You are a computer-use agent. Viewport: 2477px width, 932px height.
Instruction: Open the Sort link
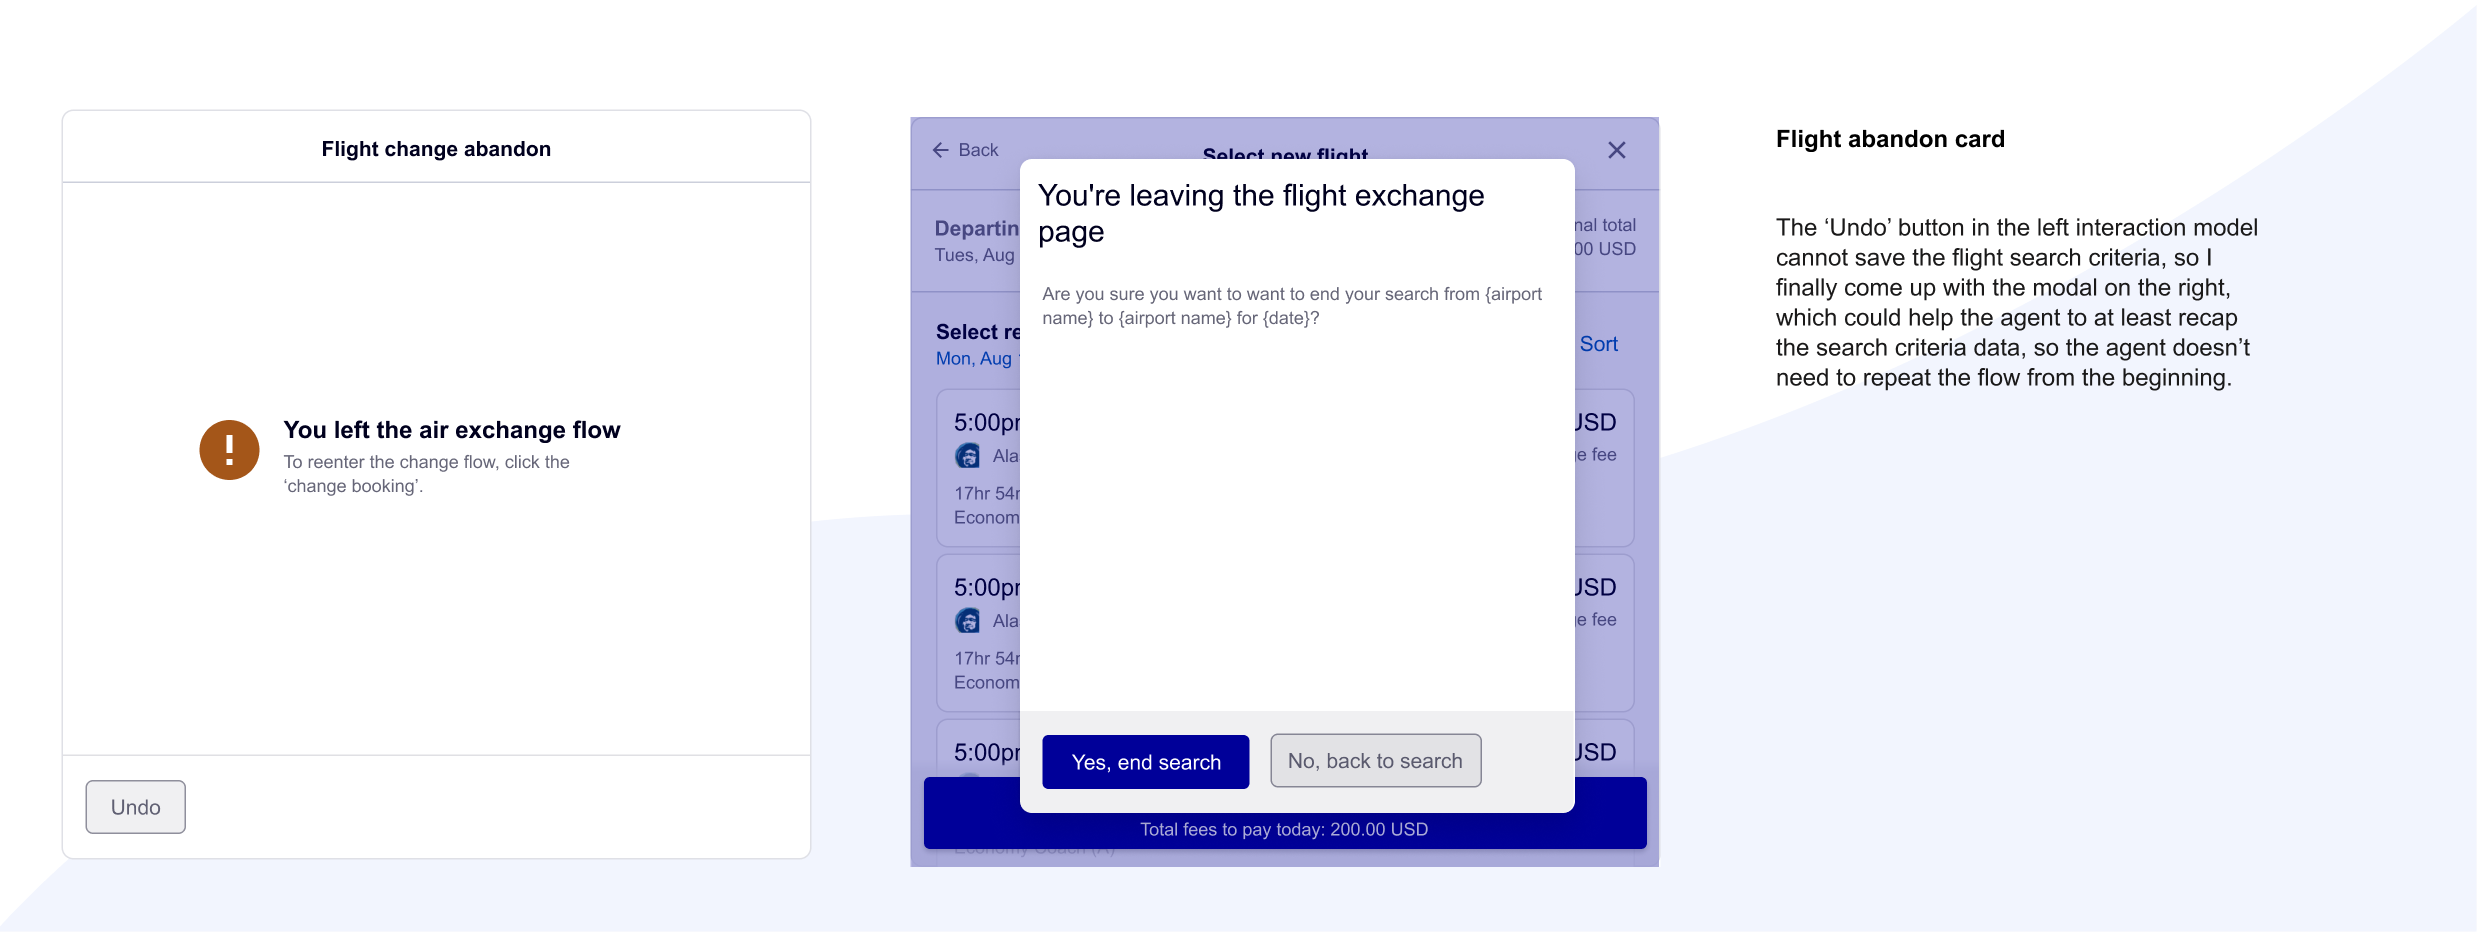(1598, 344)
